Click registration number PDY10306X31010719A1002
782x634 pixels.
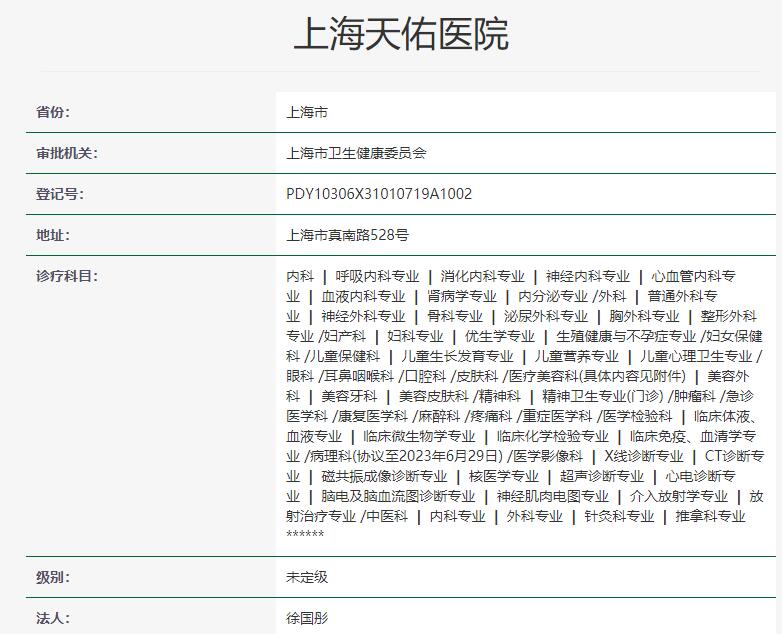(x=379, y=194)
